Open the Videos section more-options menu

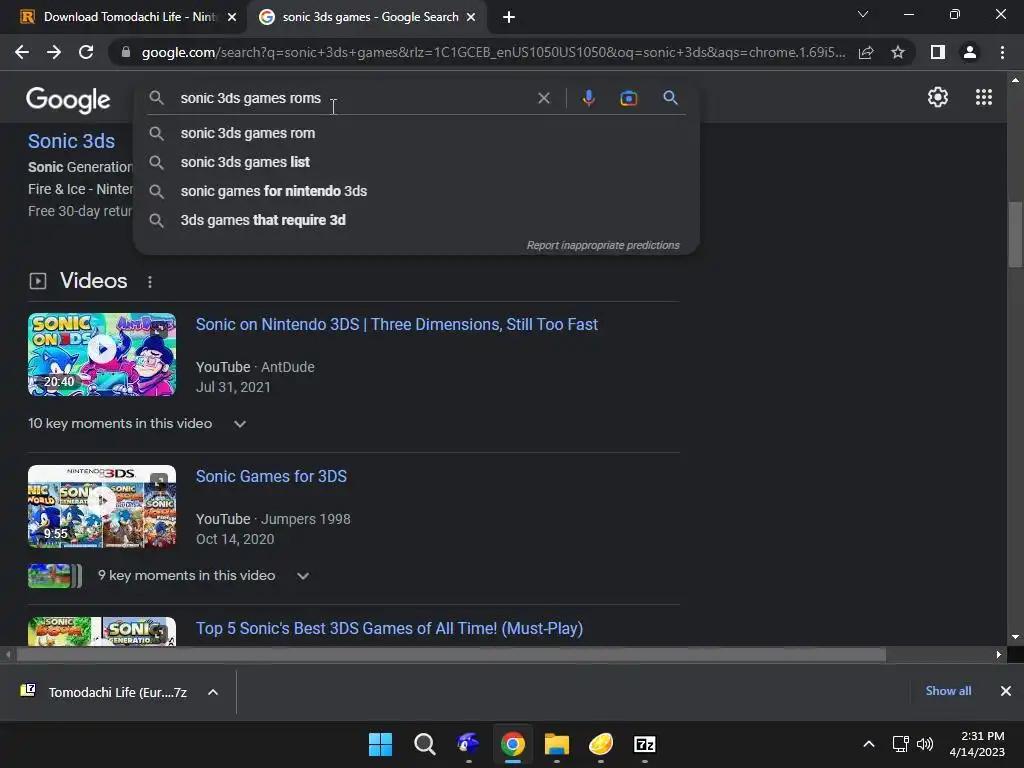150,281
